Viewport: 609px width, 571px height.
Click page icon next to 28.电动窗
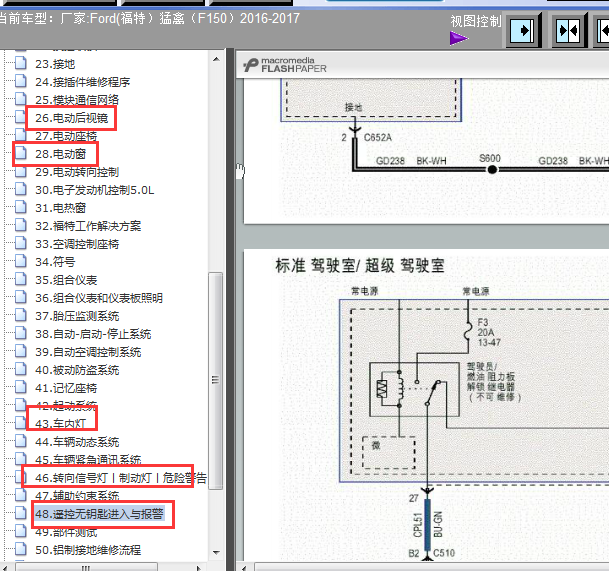pyautogui.click(x=21, y=153)
